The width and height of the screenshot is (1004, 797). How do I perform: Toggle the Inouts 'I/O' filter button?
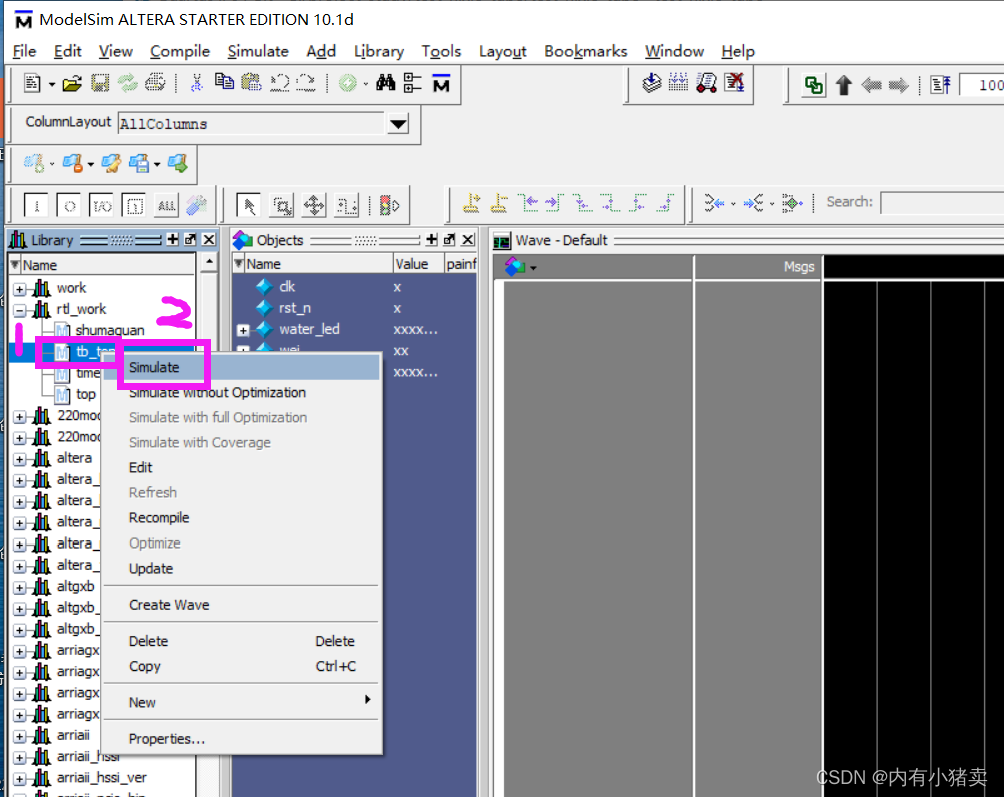pos(102,206)
